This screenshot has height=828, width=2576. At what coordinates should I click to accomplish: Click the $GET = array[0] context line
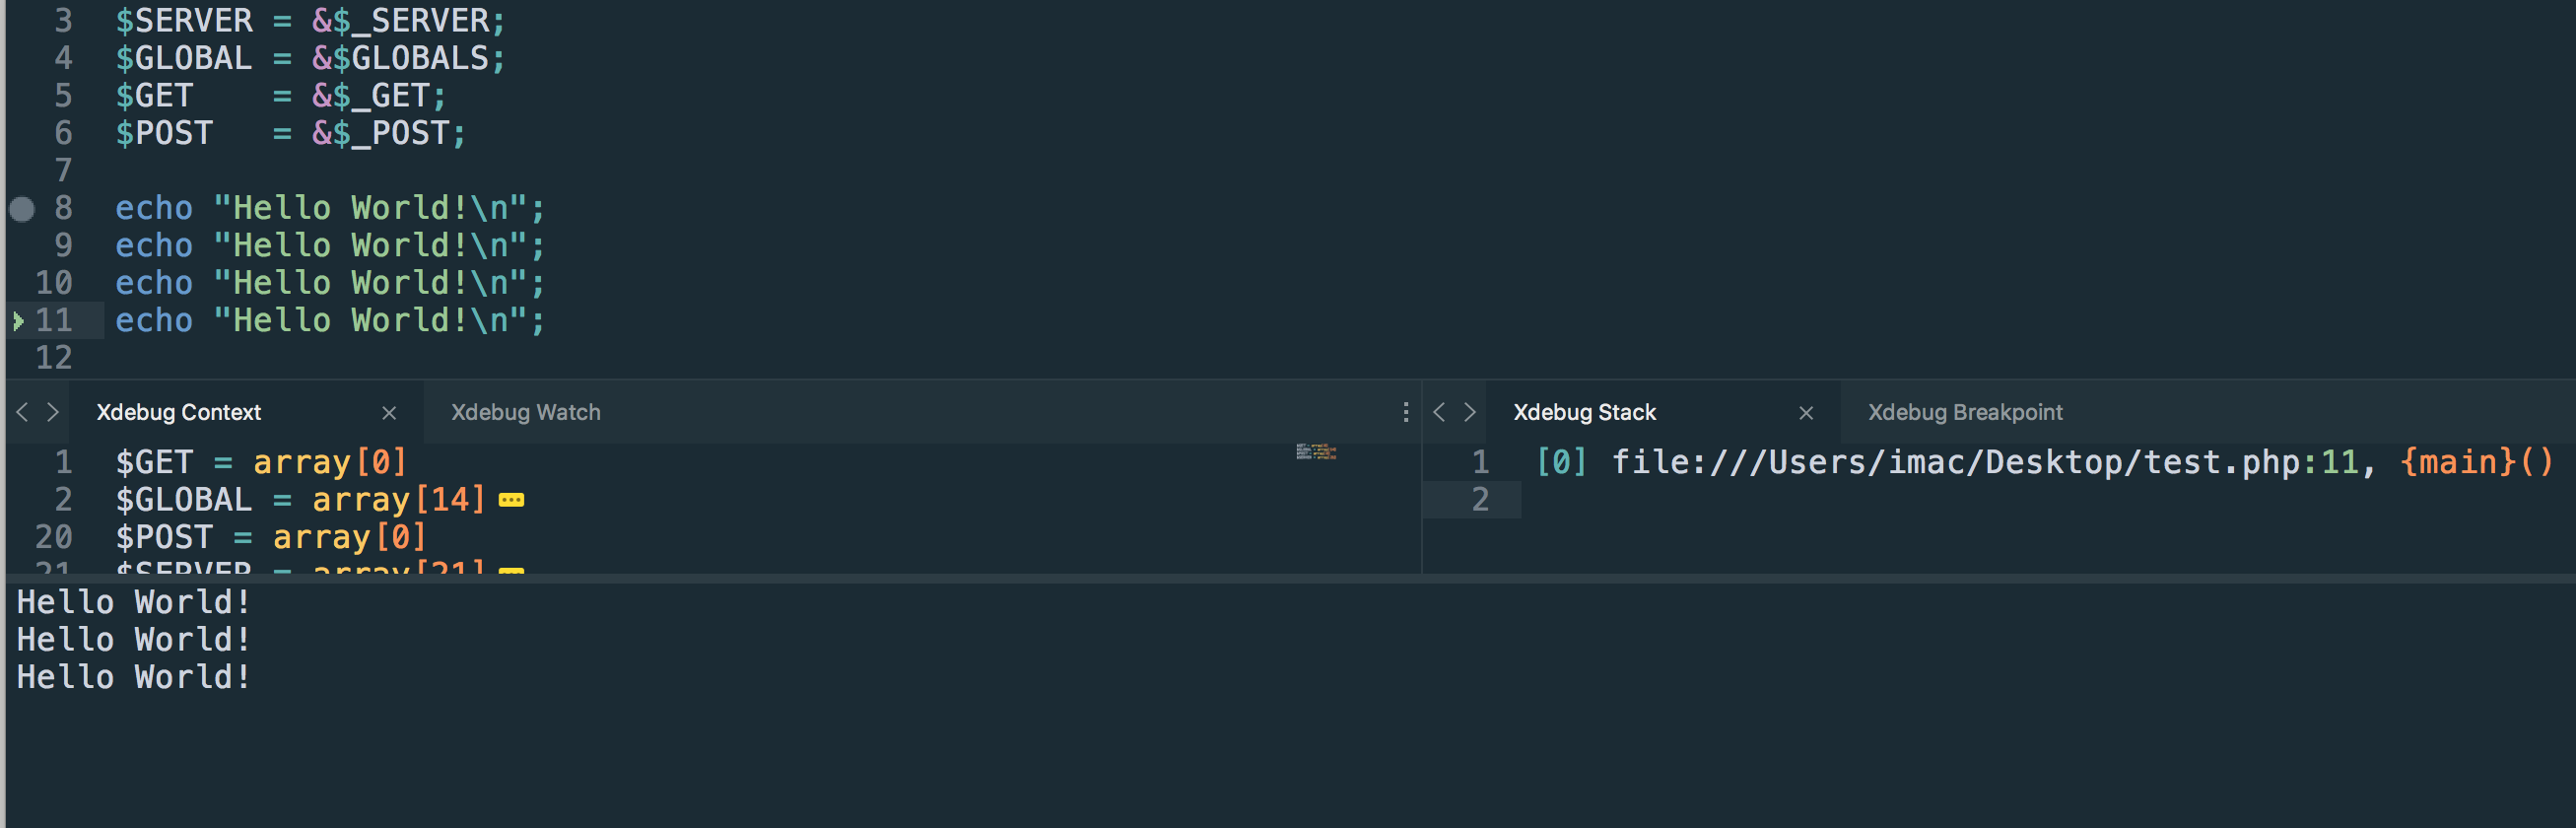pos(261,463)
